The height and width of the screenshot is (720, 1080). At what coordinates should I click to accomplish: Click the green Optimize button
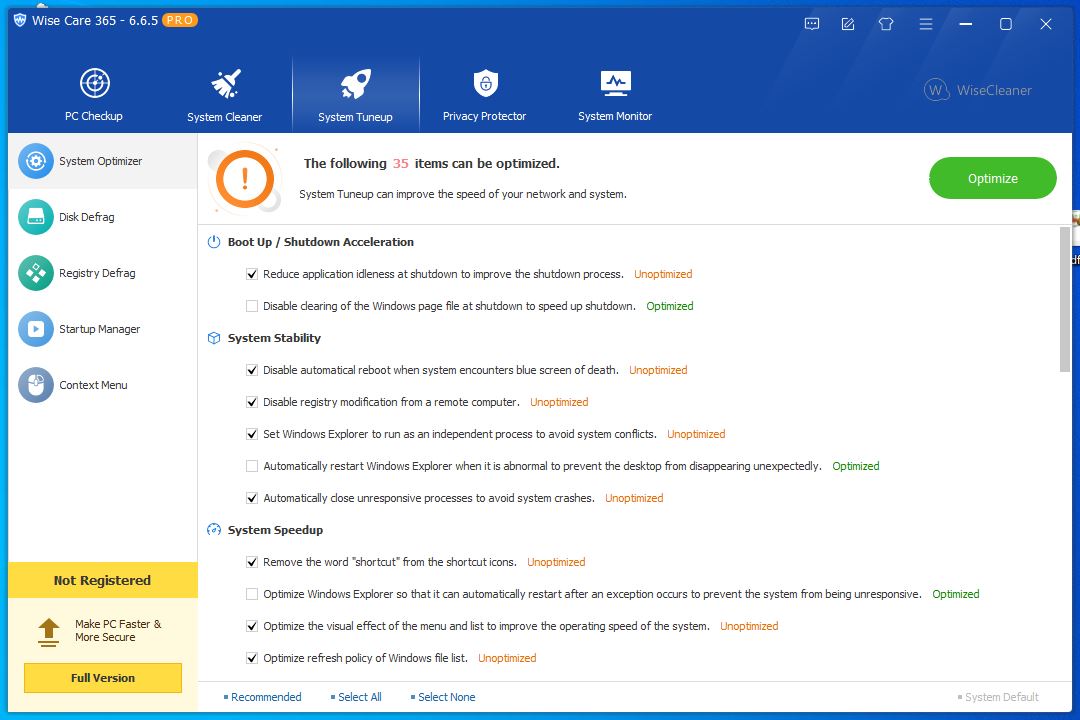(x=993, y=178)
